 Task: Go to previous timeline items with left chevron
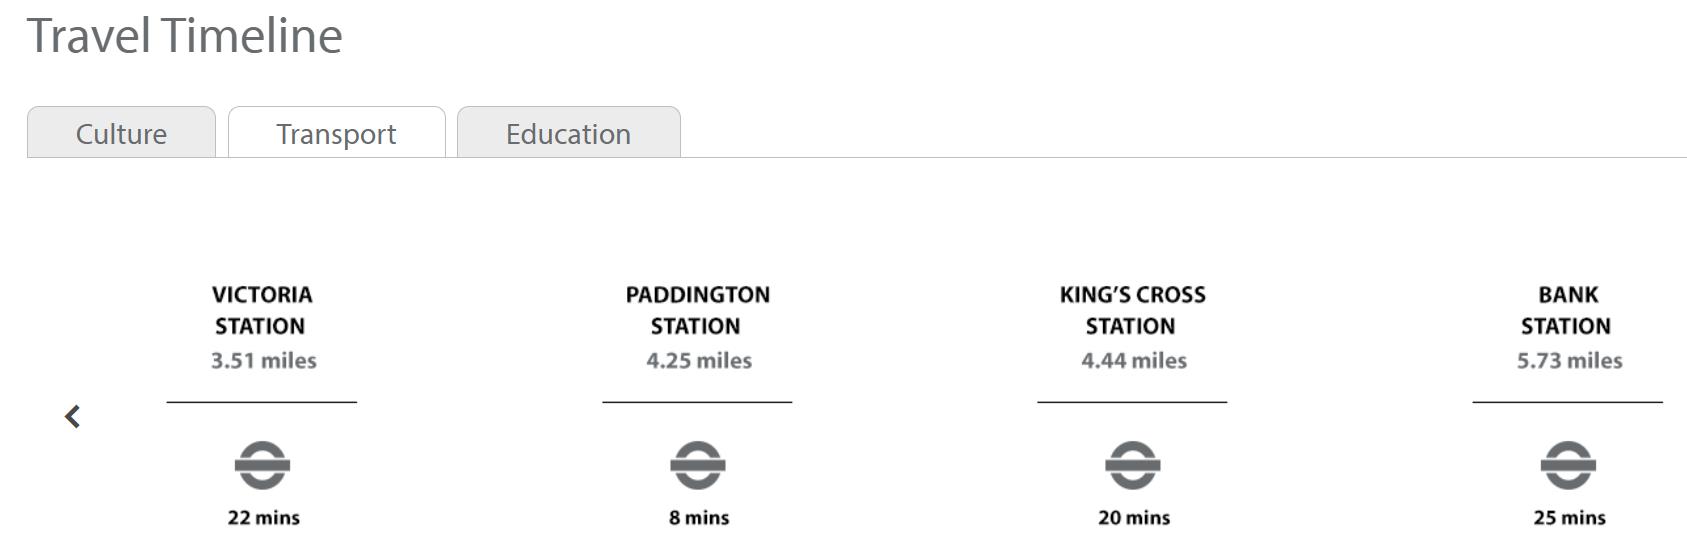coord(72,417)
